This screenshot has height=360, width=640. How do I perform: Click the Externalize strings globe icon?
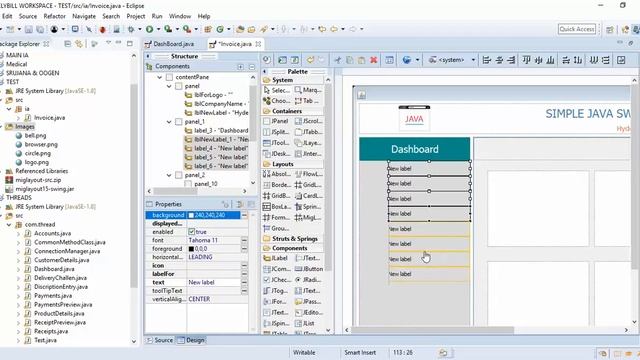tap(407, 60)
